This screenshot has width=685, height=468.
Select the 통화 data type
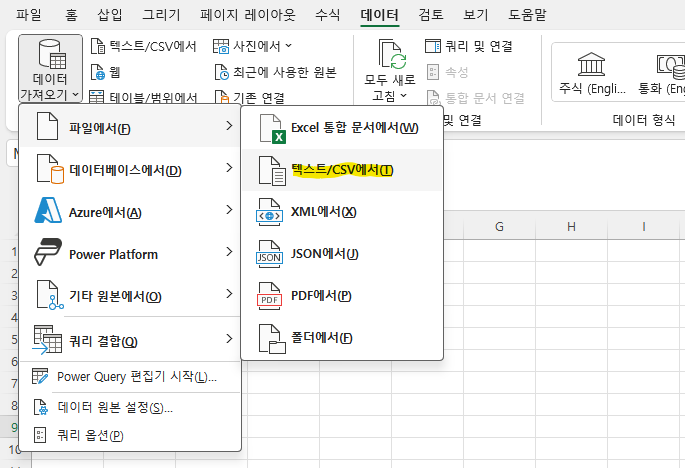[662, 73]
